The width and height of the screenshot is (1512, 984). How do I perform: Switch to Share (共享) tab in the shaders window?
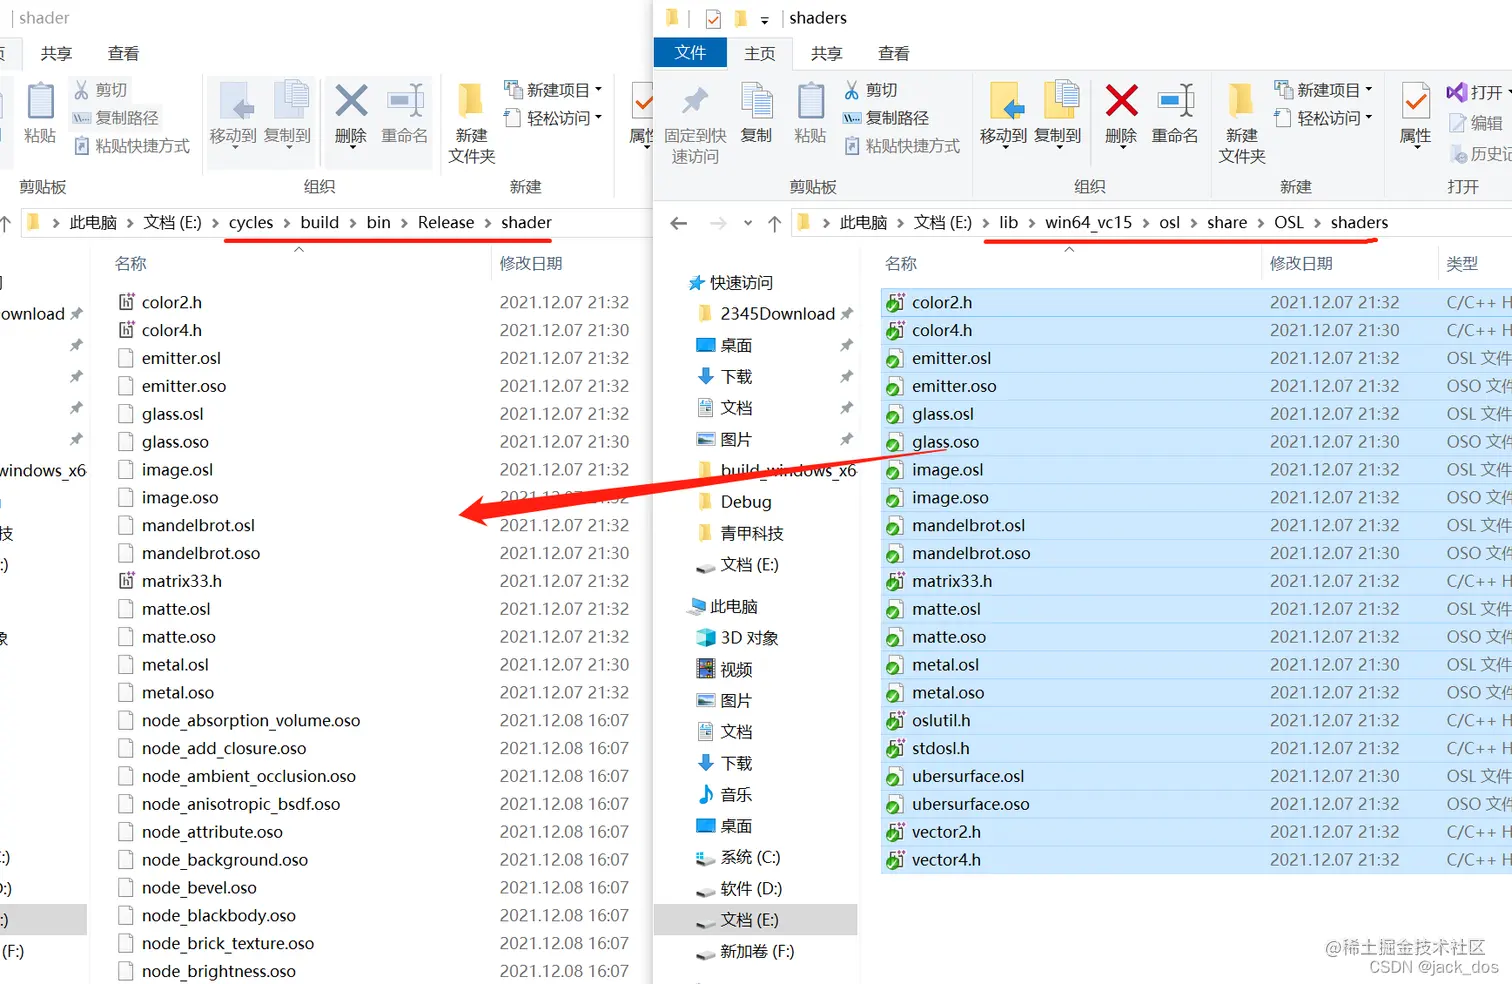point(827,54)
